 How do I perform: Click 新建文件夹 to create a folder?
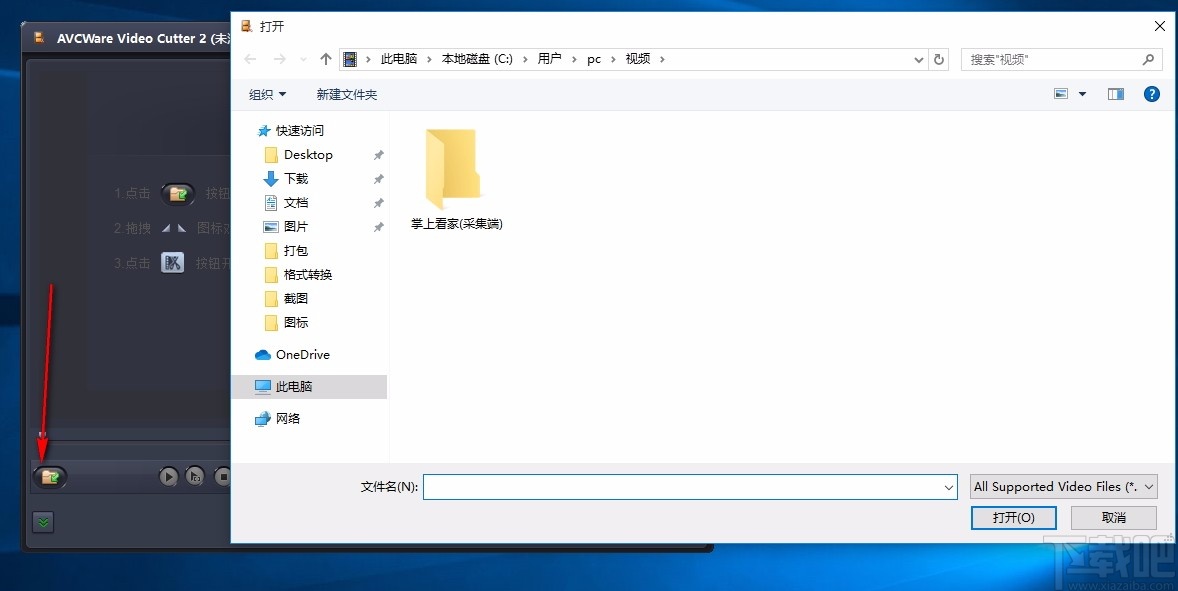pyautogui.click(x=346, y=94)
